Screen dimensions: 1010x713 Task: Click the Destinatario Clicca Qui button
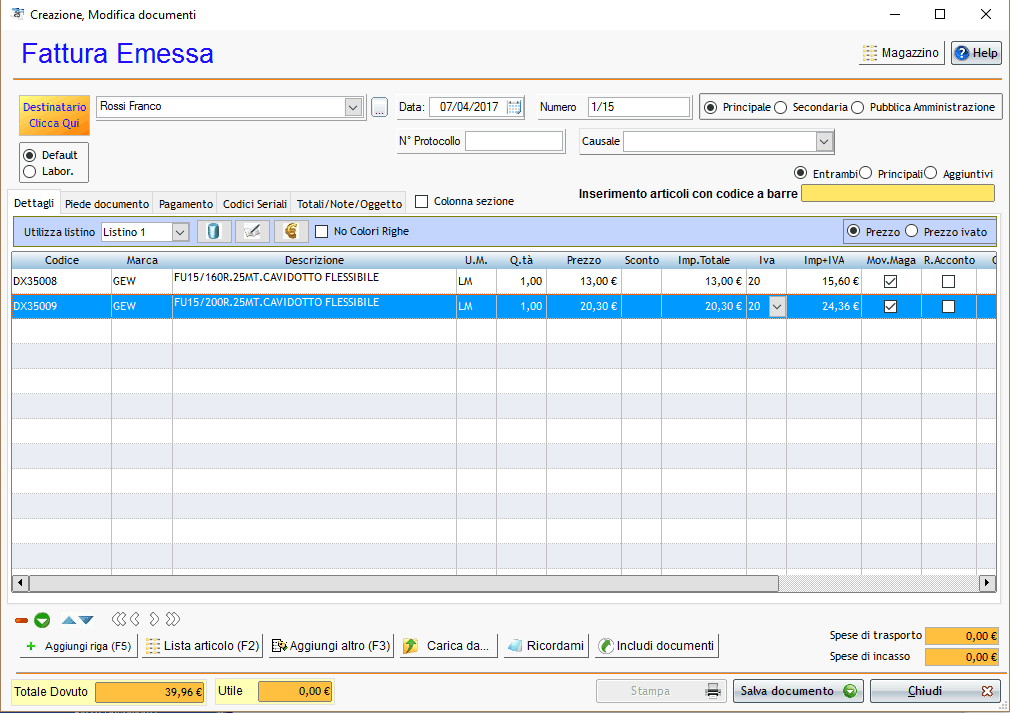[55, 115]
